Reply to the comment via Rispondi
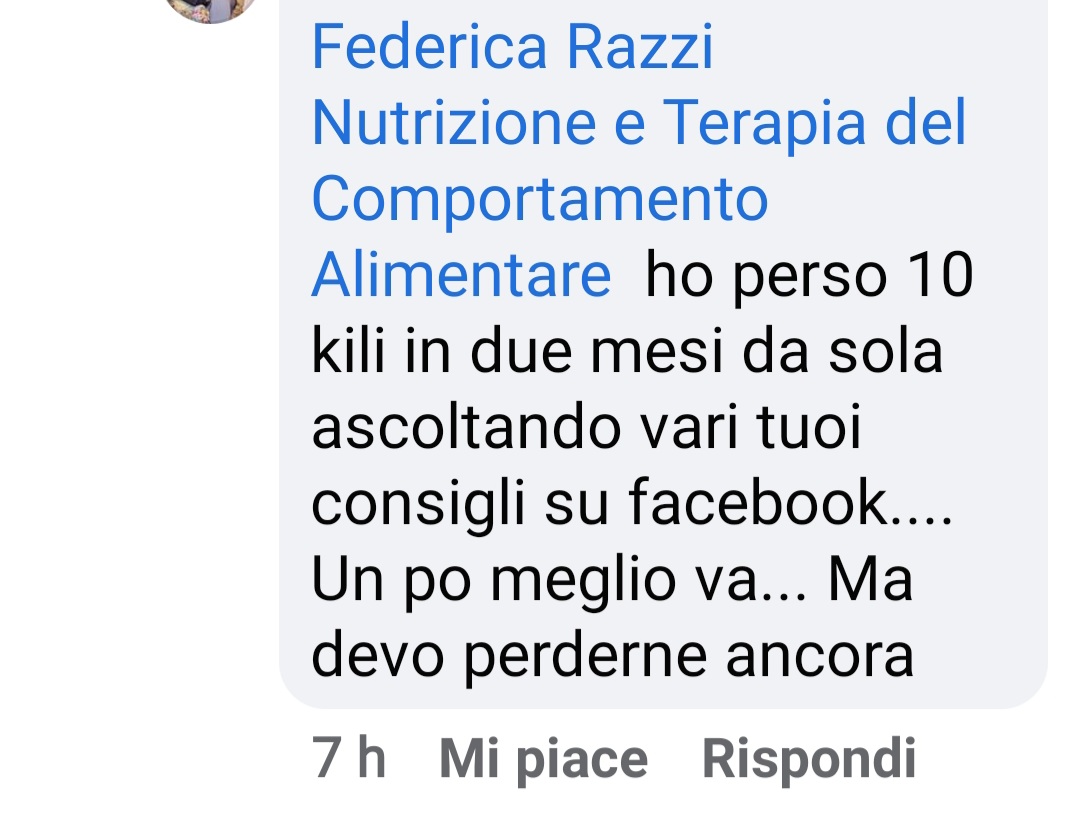This screenshot has width=1080, height=815. point(809,759)
